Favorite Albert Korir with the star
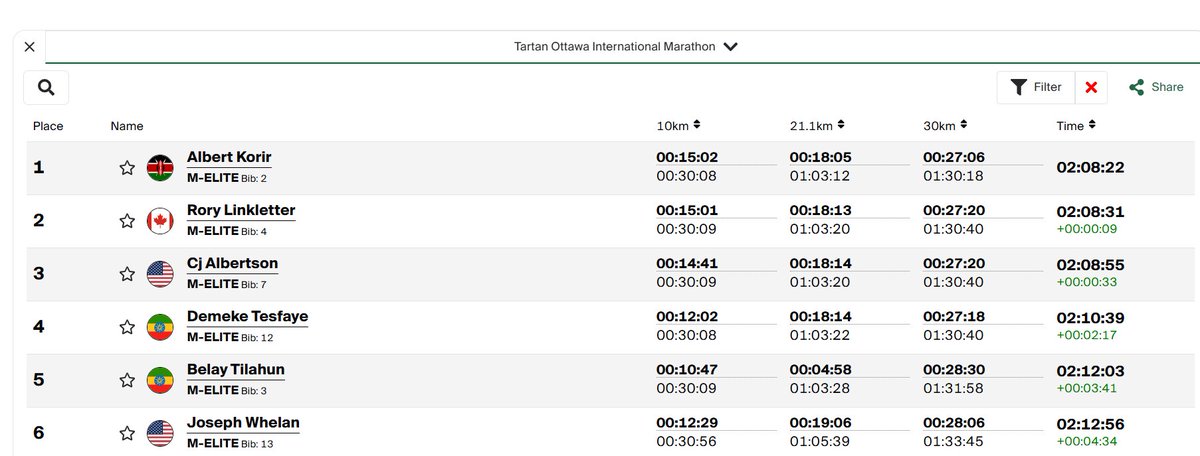 [x=127, y=168]
